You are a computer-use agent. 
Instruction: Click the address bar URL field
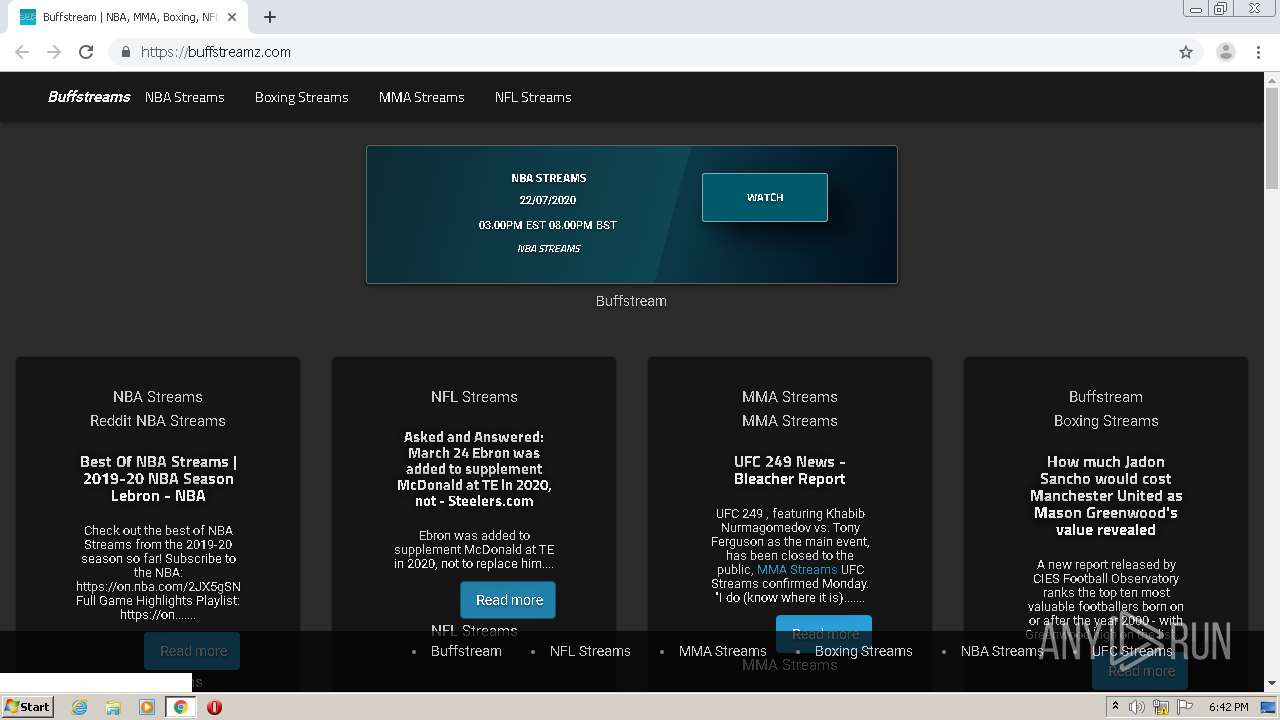(x=650, y=52)
